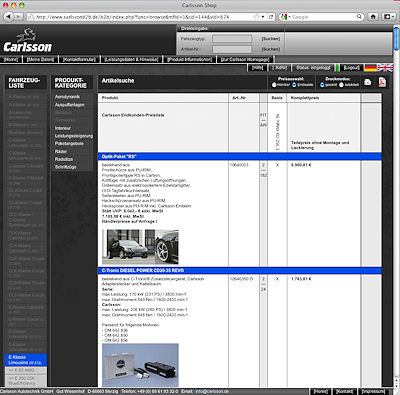400x395 pixels.
Task: Select the Händler price radio button
Action: pyautogui.click(x=274, y=85)
